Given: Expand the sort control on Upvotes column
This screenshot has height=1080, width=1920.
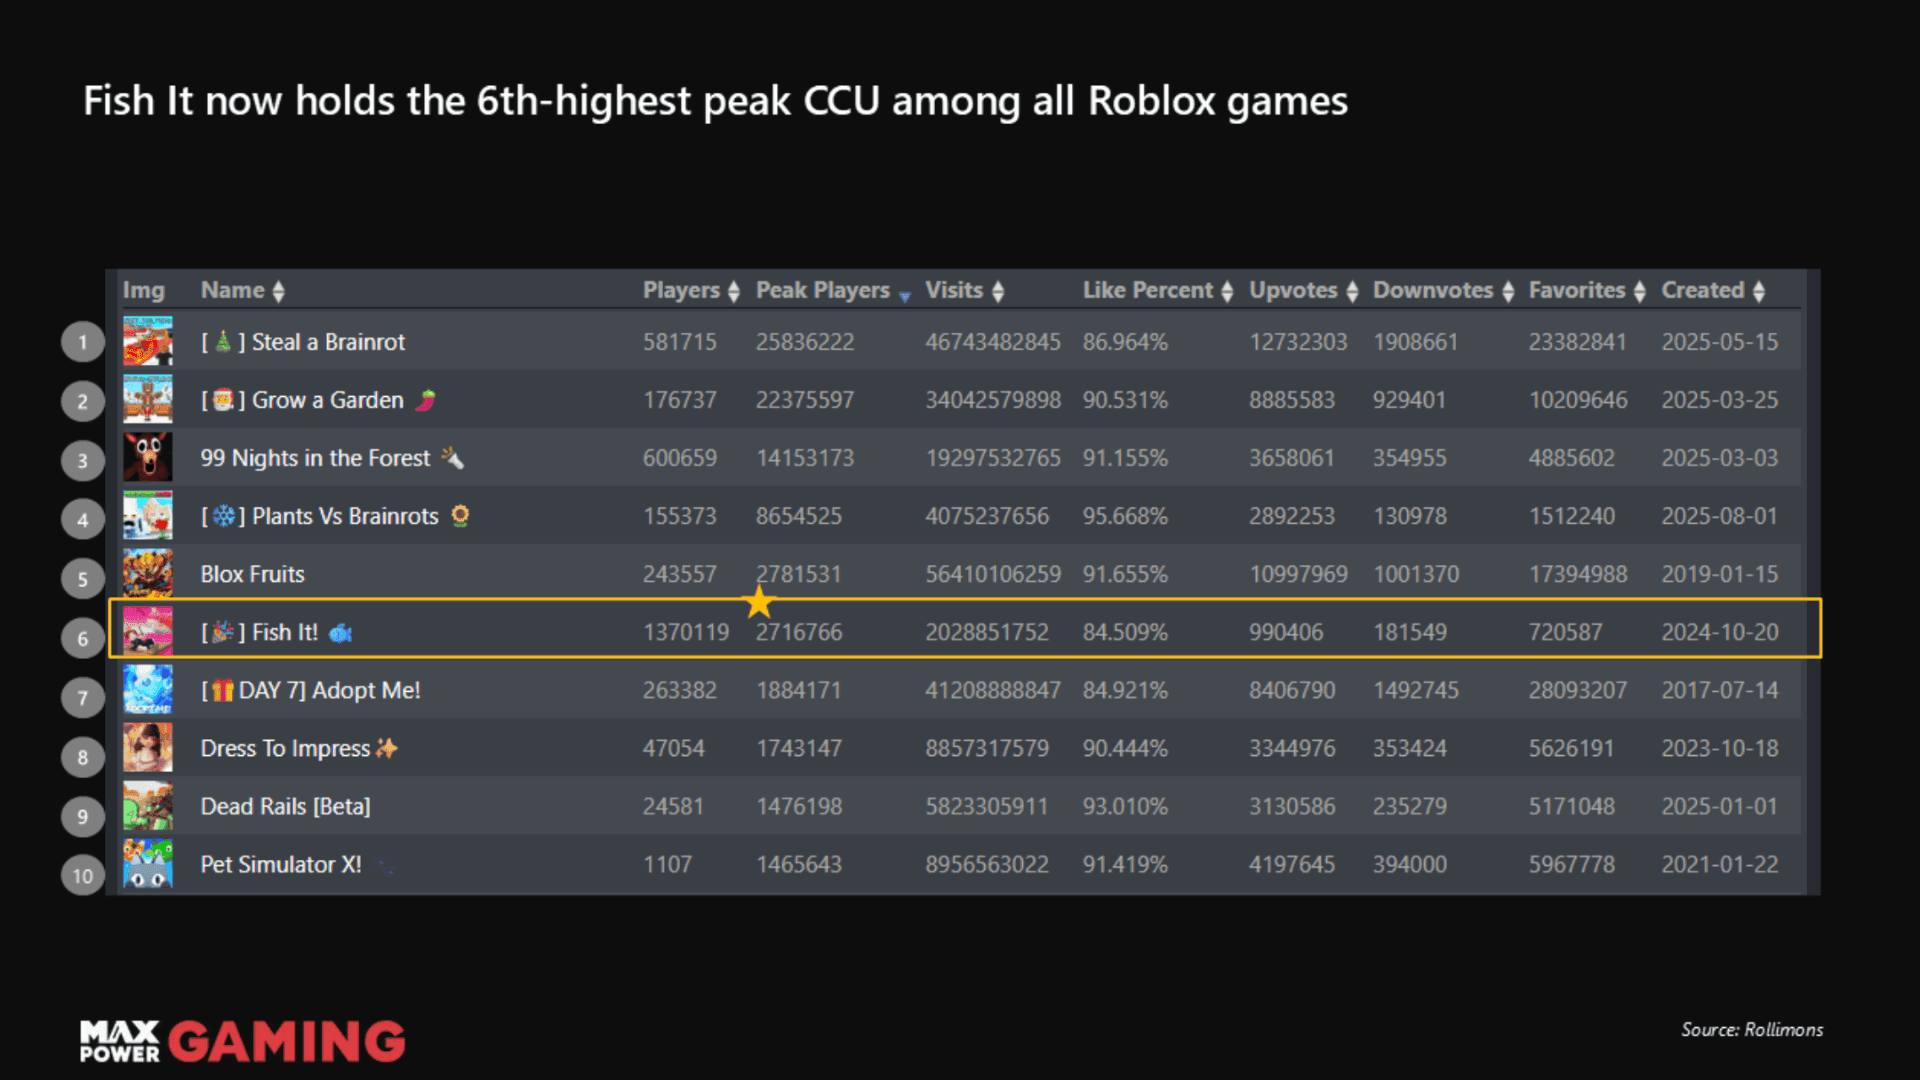Looking at the screenshot, I should click(1355, 290).
